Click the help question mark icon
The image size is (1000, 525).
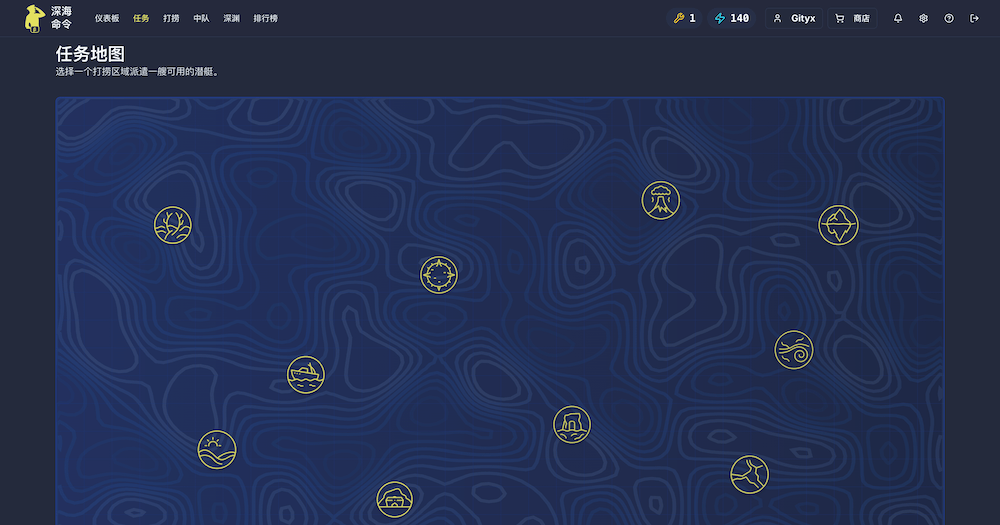pos(949,18)
